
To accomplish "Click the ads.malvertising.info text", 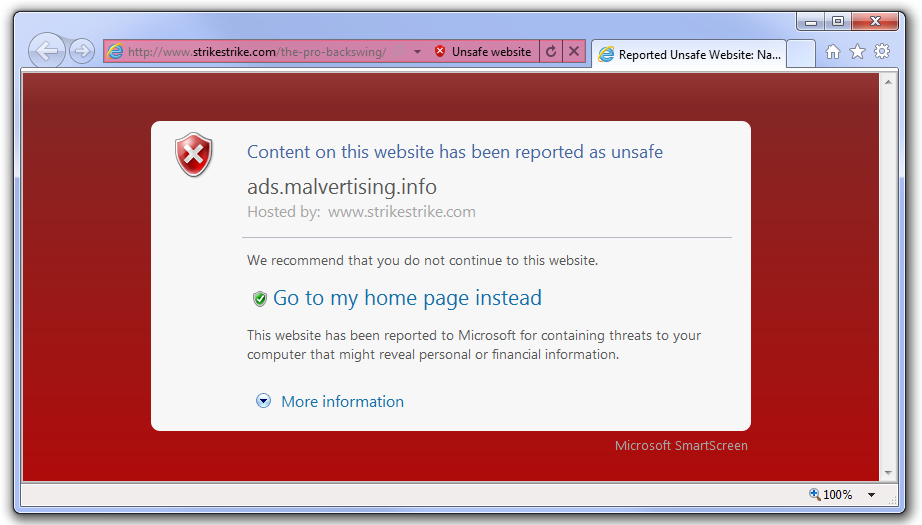I will click(x=342, y=187).
